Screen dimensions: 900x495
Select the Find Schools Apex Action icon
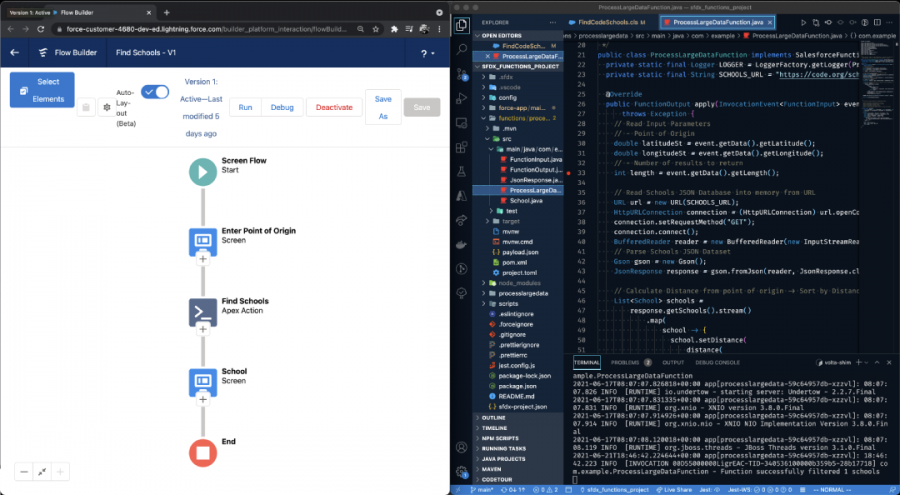tap(203, 312)
